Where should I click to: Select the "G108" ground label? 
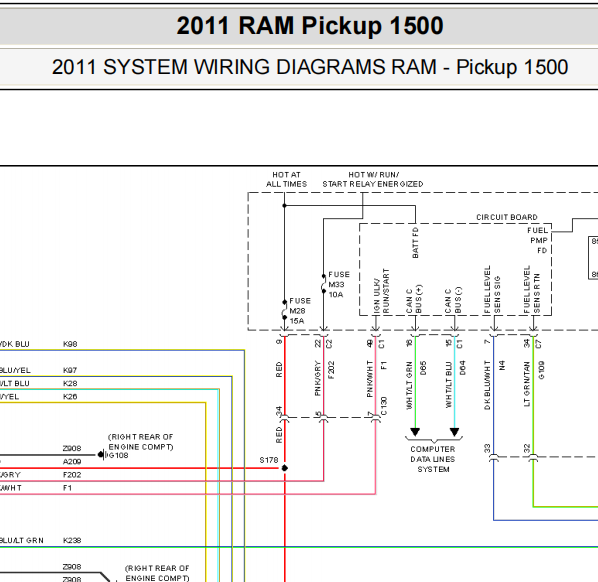click(119, 455)
